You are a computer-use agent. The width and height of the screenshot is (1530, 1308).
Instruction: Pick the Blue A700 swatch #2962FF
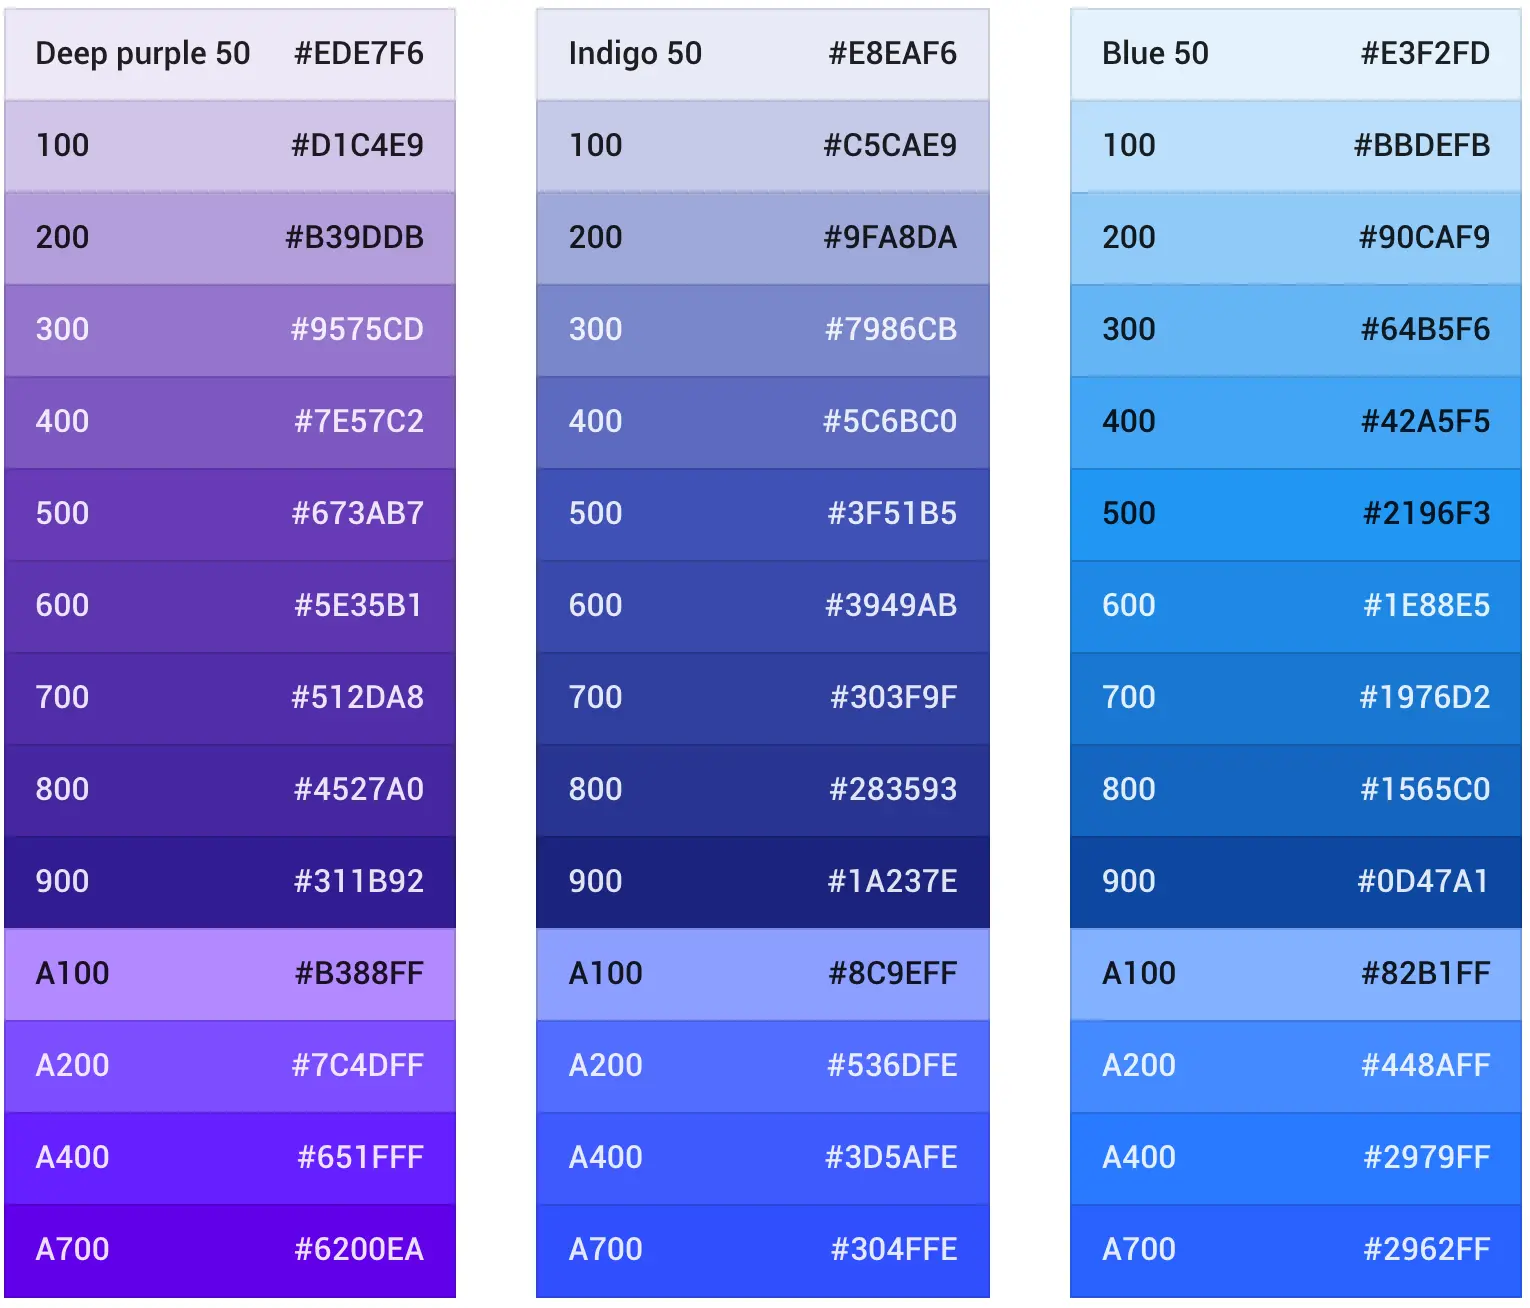click(x=1296, y=1251)
